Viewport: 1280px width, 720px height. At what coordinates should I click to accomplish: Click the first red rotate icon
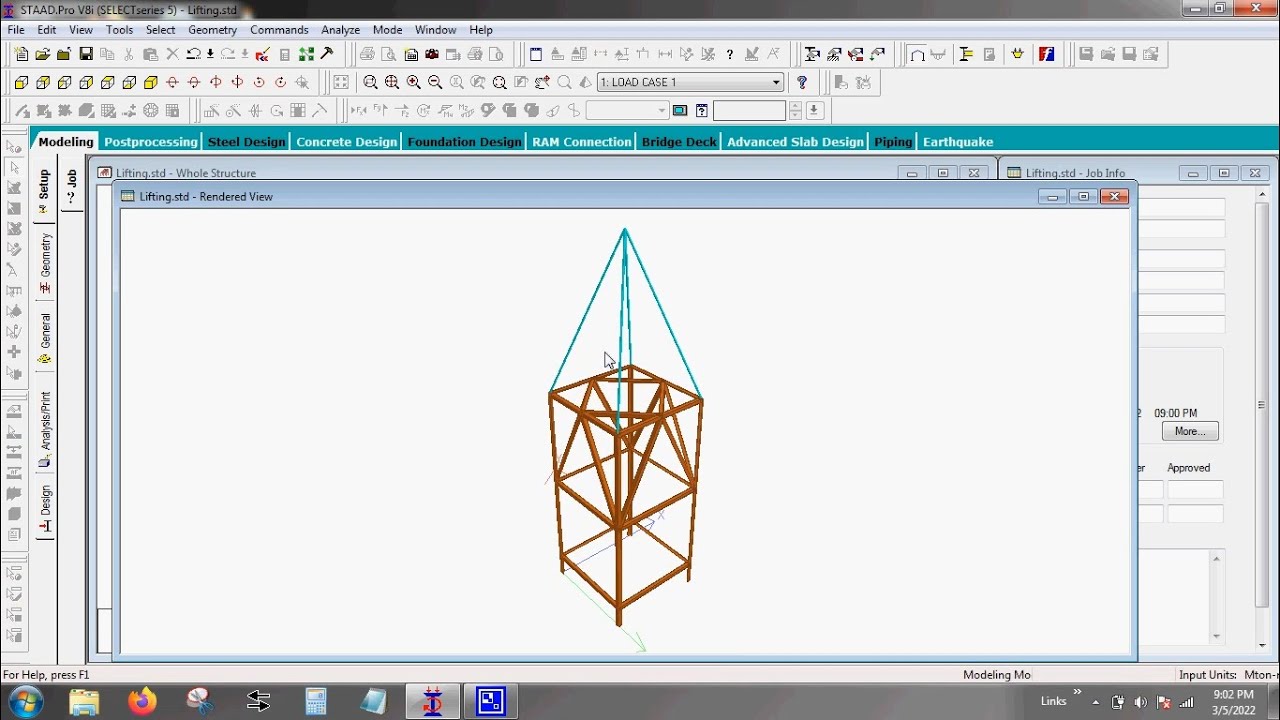[x=172, y=82]
